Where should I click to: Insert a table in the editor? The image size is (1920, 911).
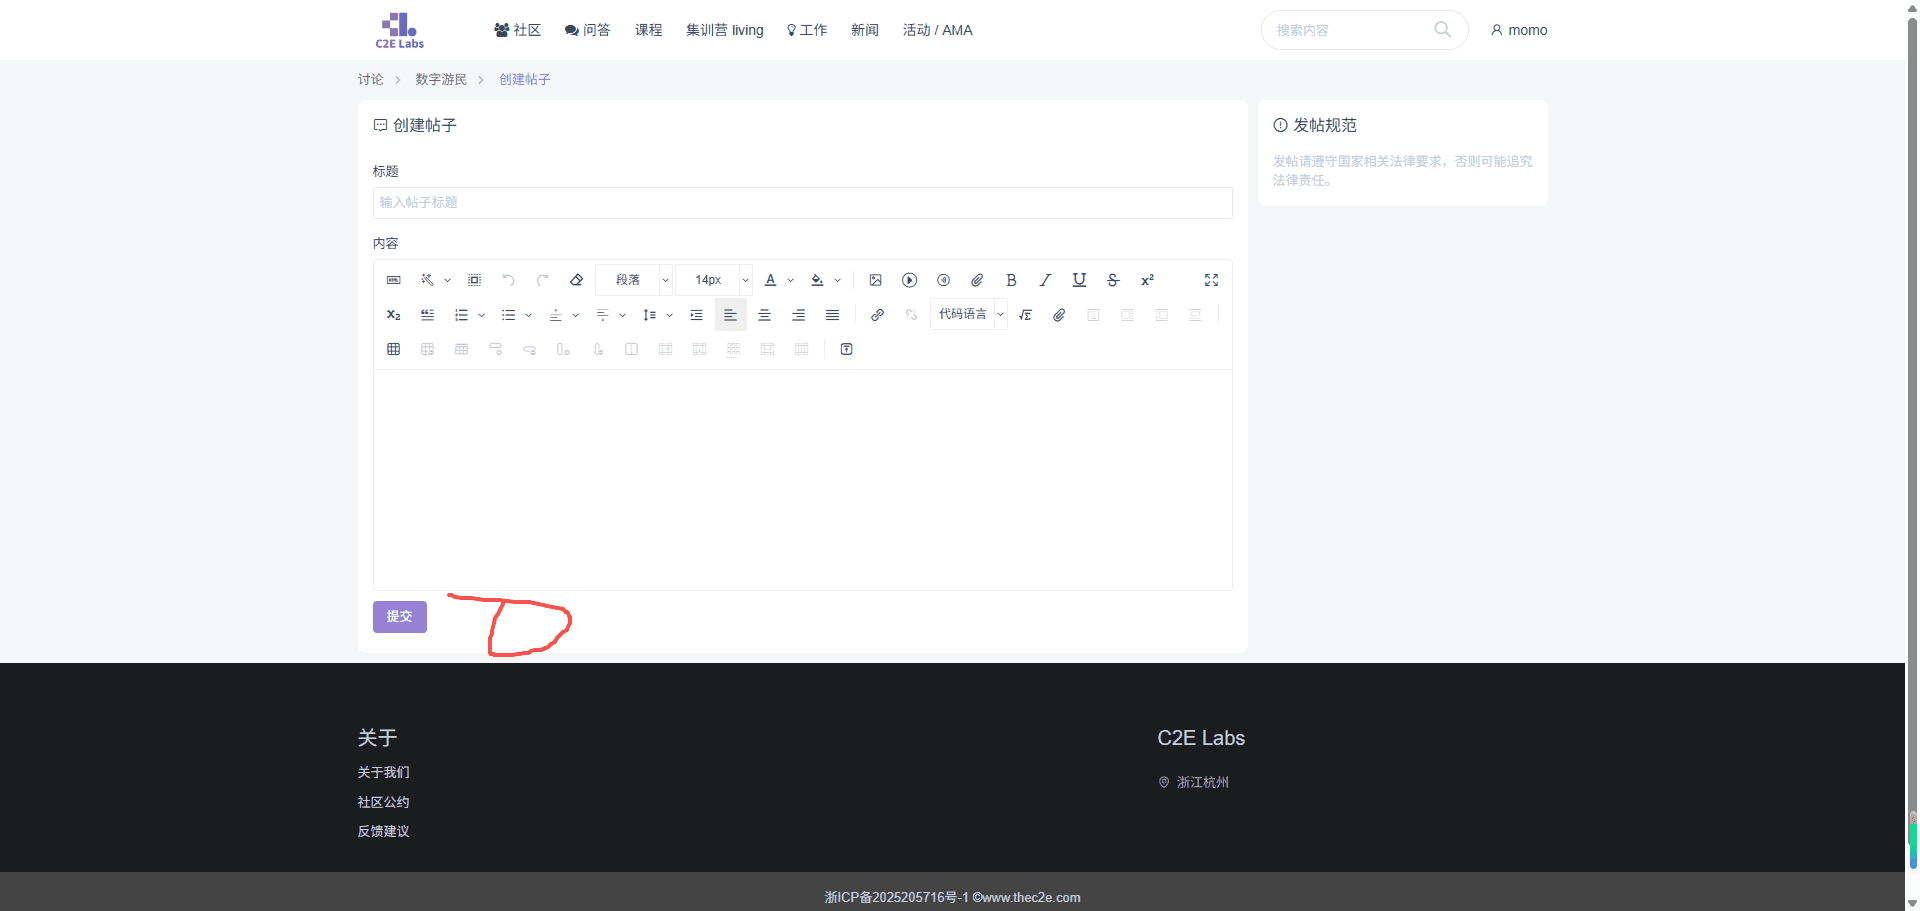tap(393, 349)
